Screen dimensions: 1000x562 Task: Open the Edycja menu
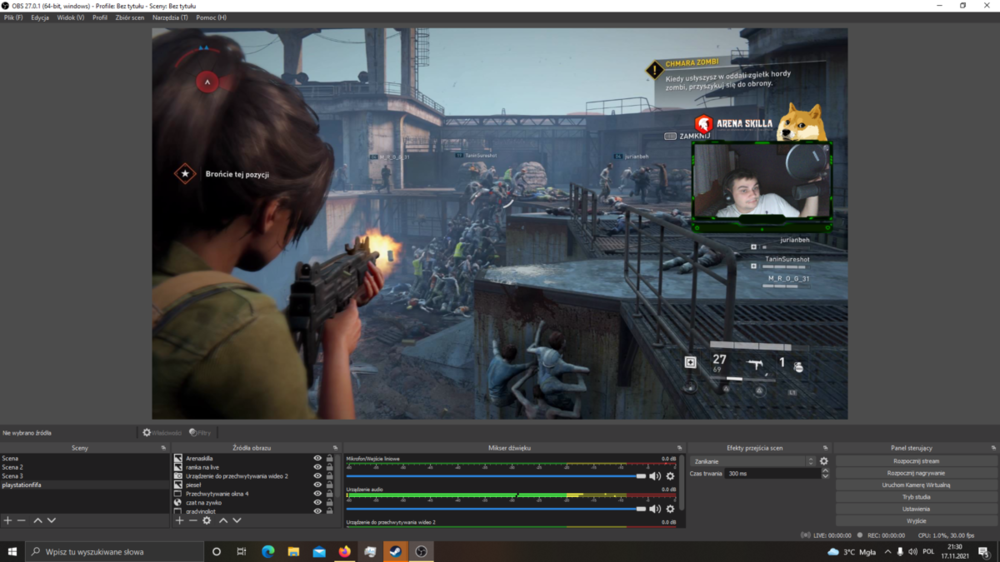[40, 18]
